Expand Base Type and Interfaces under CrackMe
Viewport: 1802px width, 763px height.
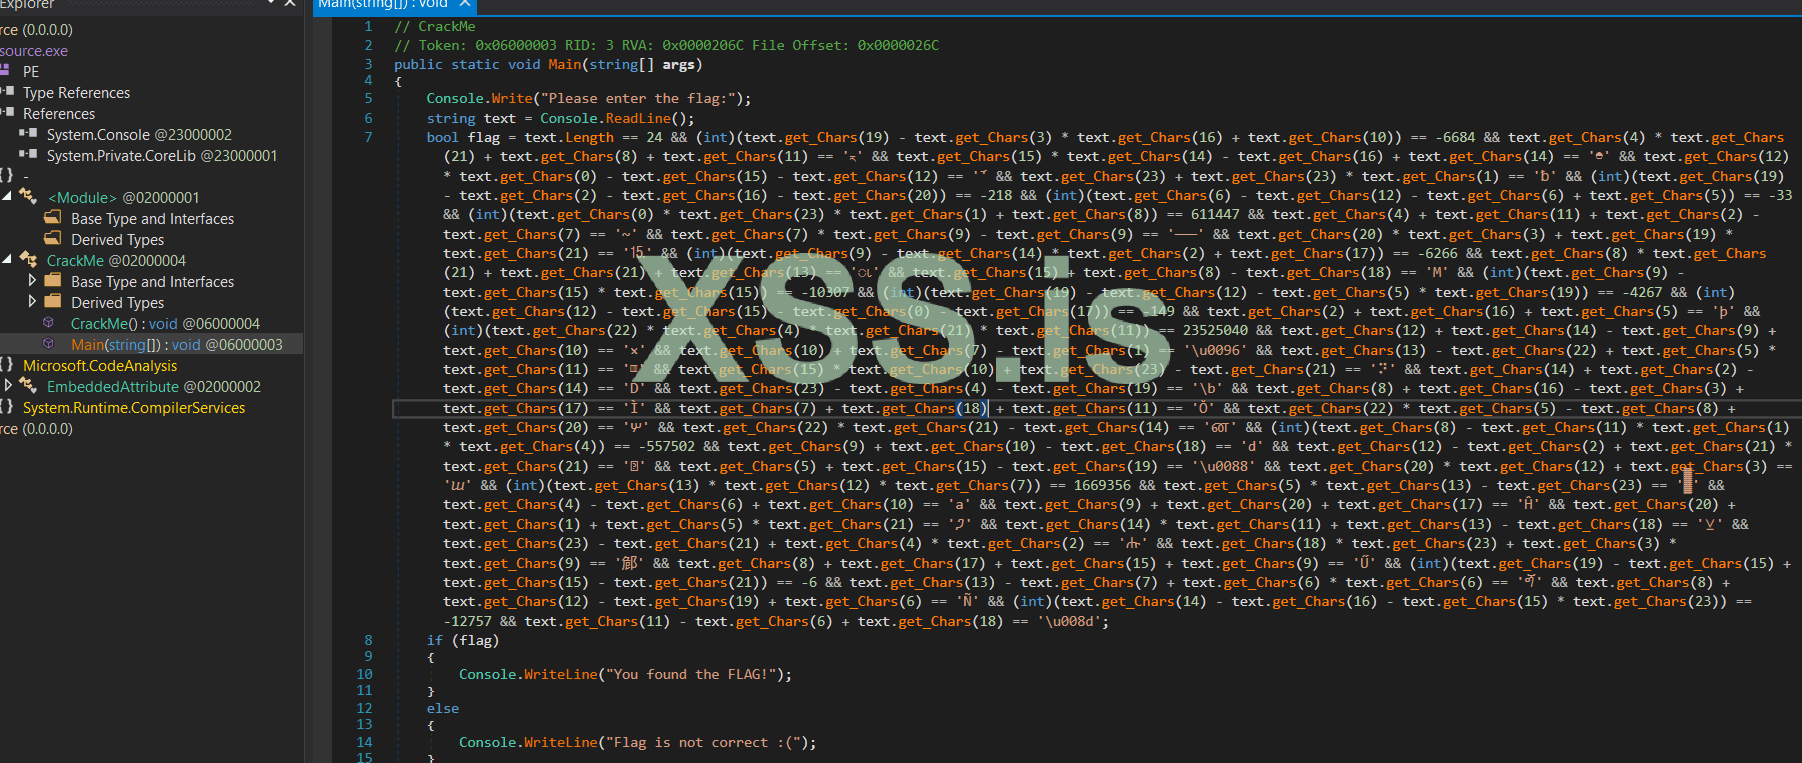coord(32,281)
